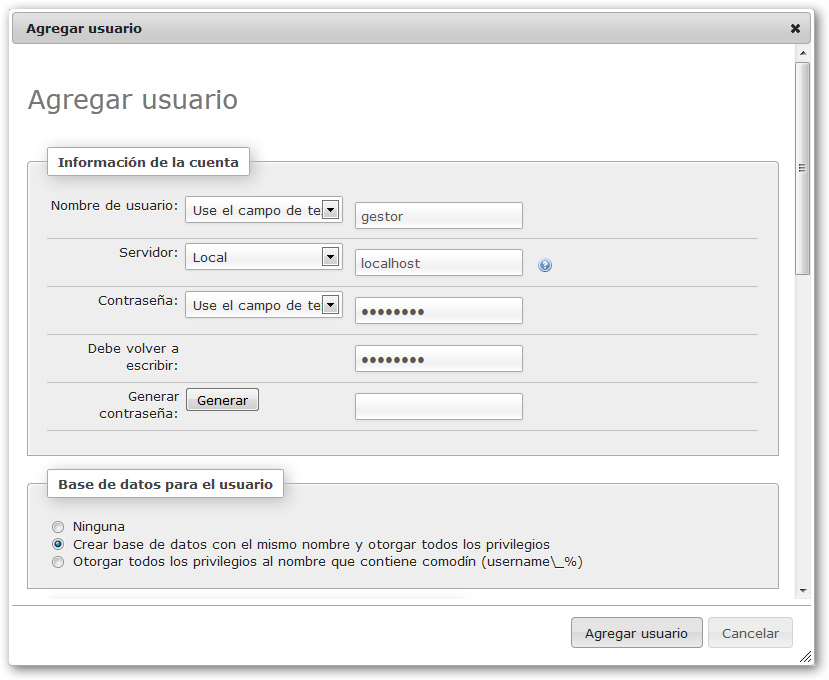Close the Agregar usuario dialog

click(795, 28)
